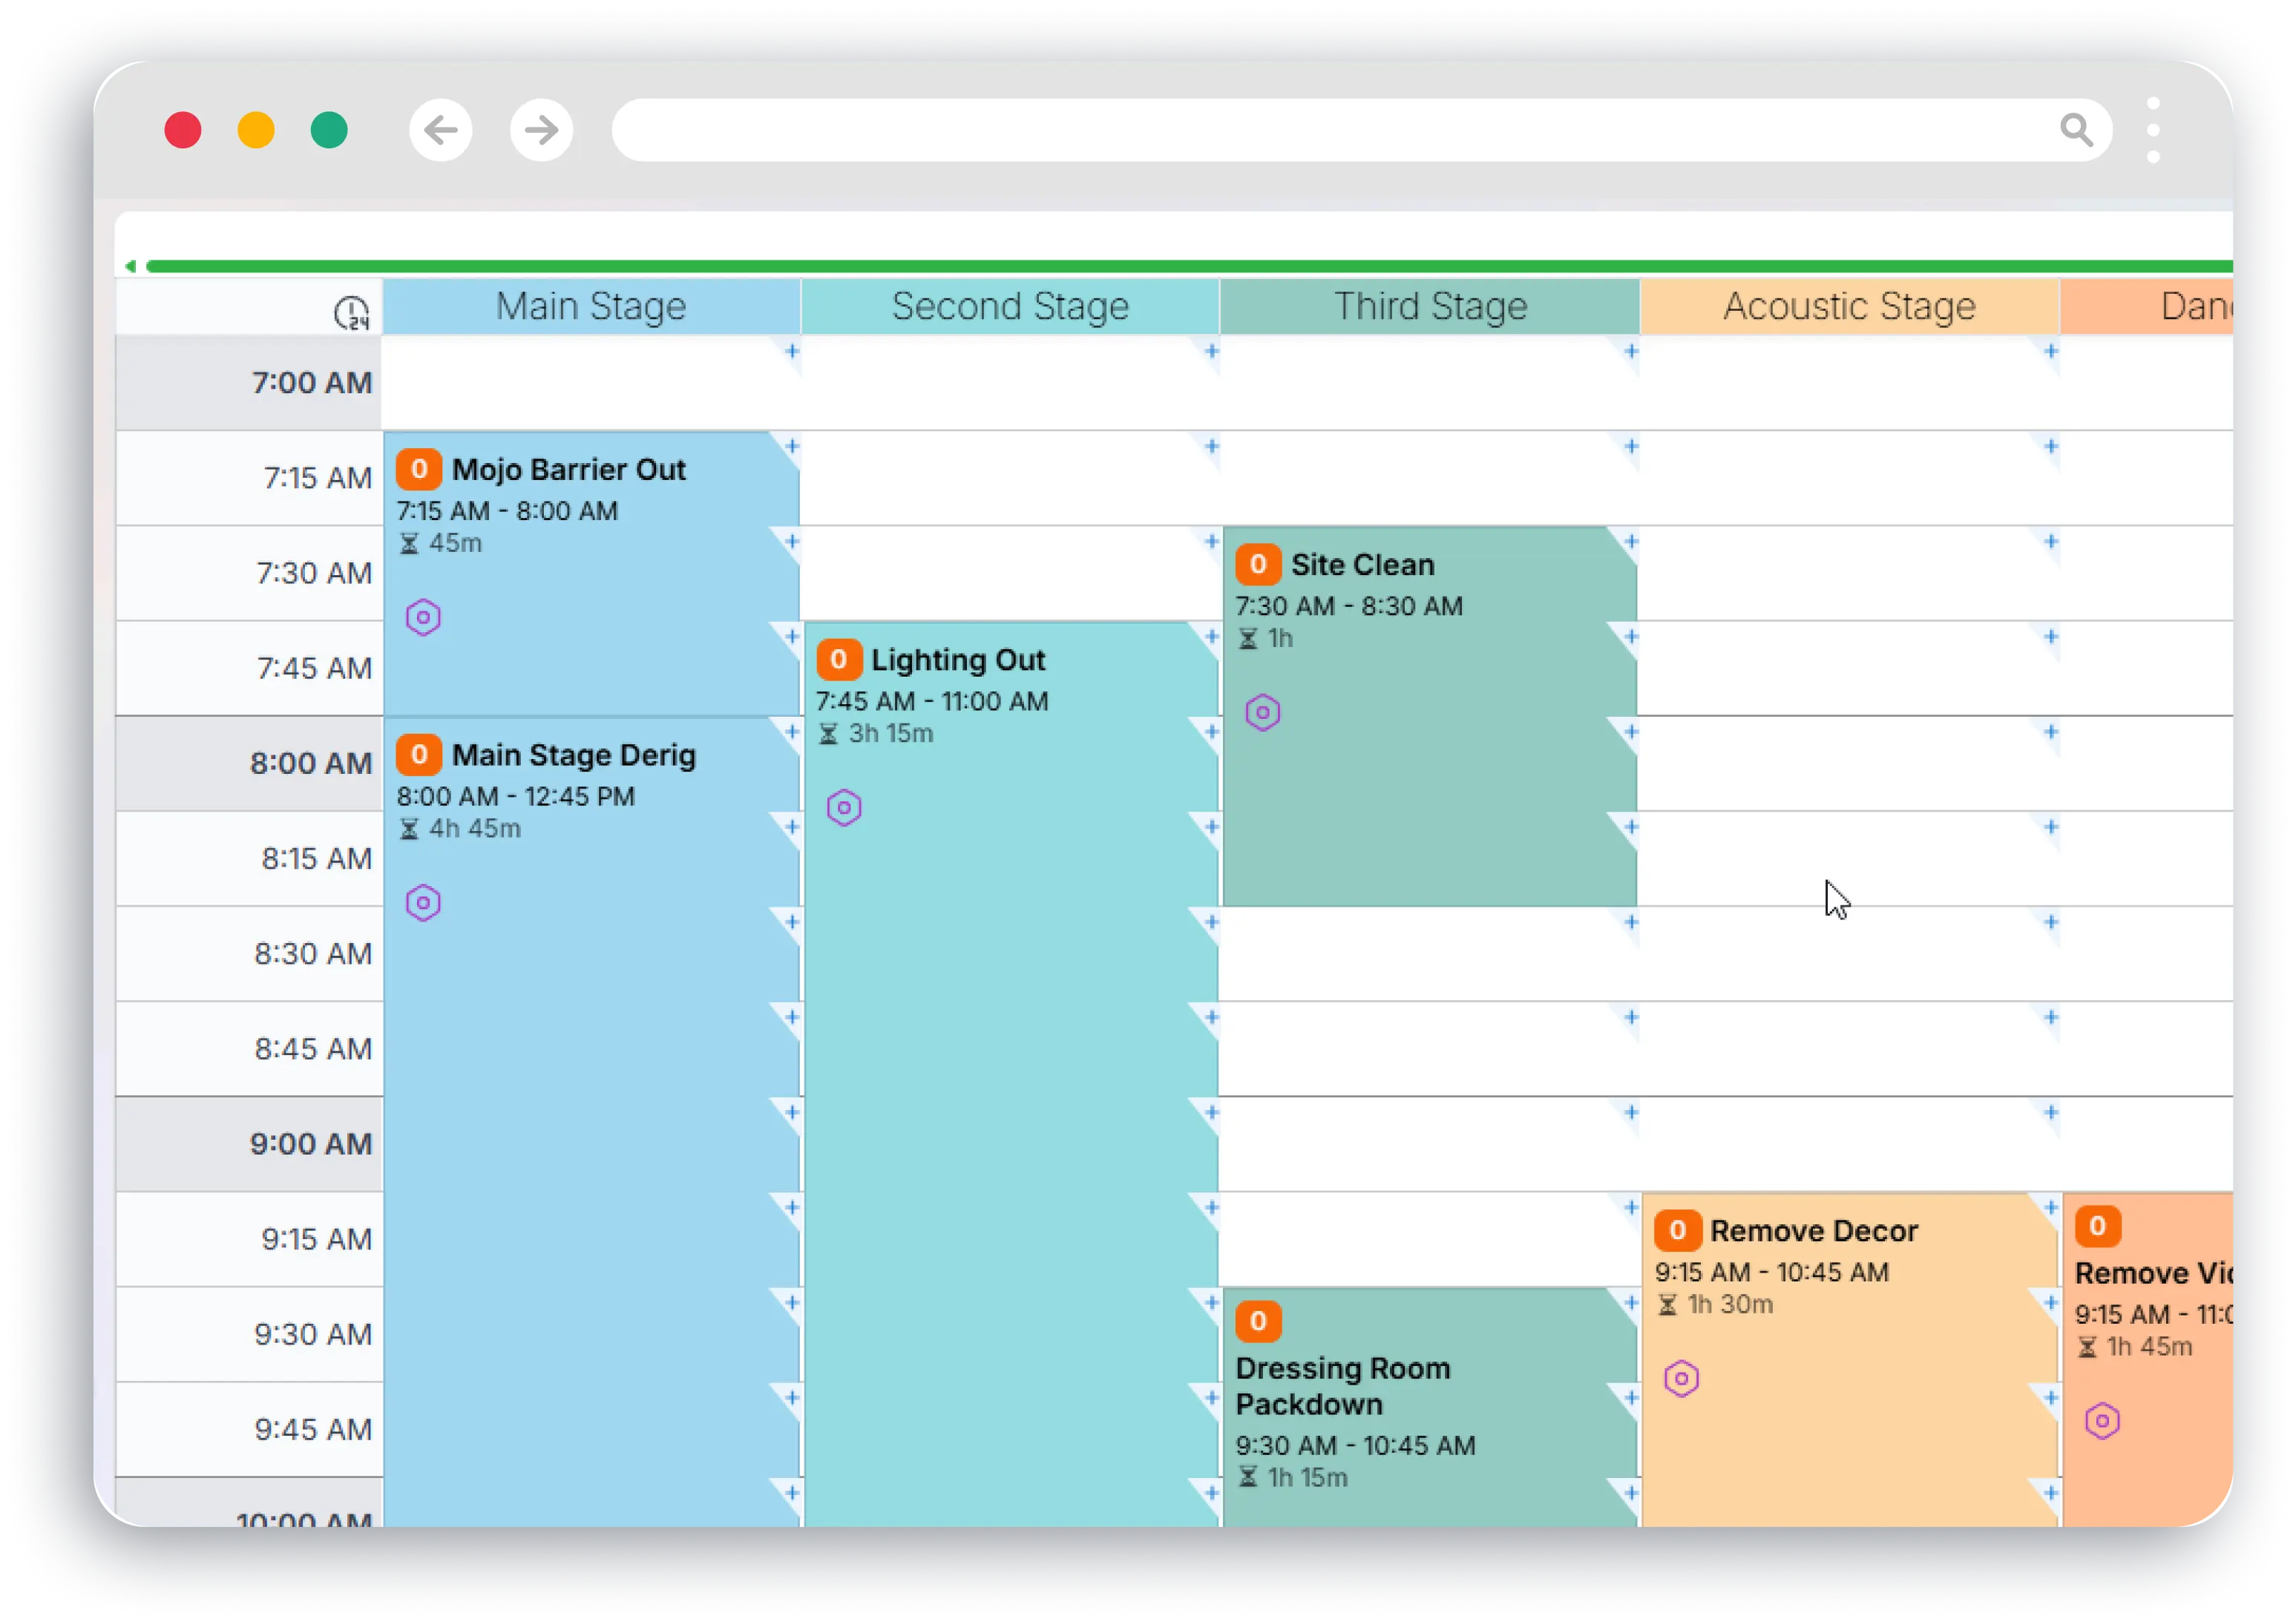The width and height of the screenshot is (2296, 1622).
Task: Click the hourglass duration icon on Lighting Out
Action: pyautogui.click(x=828, y=733)
